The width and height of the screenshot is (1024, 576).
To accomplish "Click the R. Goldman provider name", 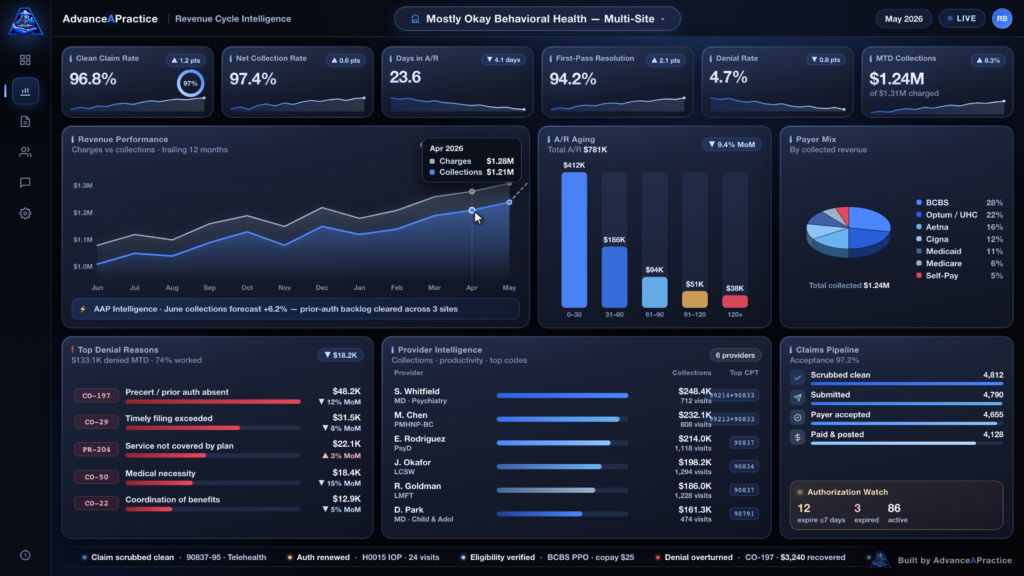I will tap(417, 486).
